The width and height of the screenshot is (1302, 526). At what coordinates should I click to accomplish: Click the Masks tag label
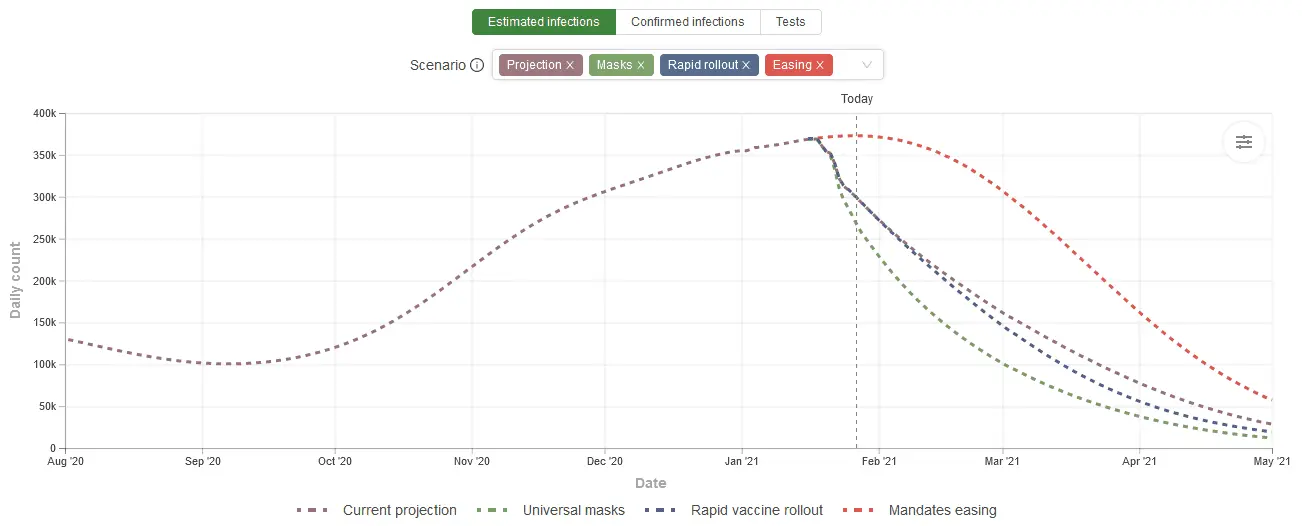point(614,65)
